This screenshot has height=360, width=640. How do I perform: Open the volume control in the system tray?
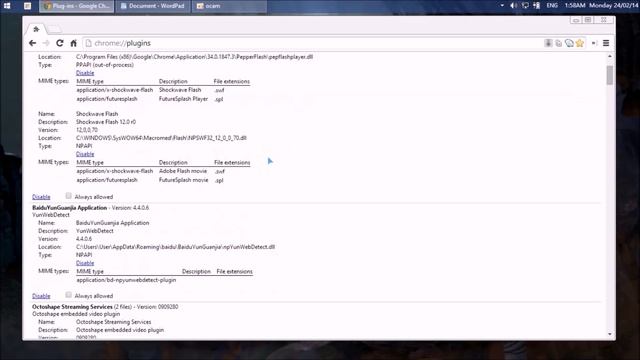coord(514,6)
